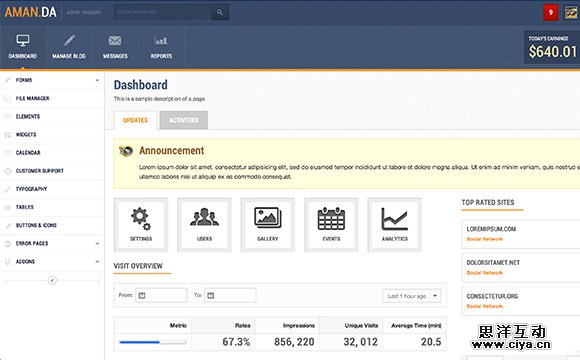Open the Last 1 hour ago dropdown

tap(412, 296)
